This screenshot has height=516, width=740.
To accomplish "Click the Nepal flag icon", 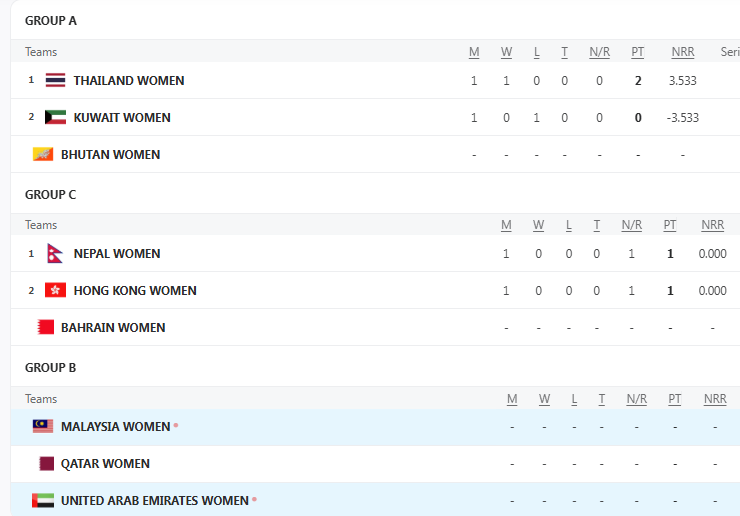I will click(55, 253).
